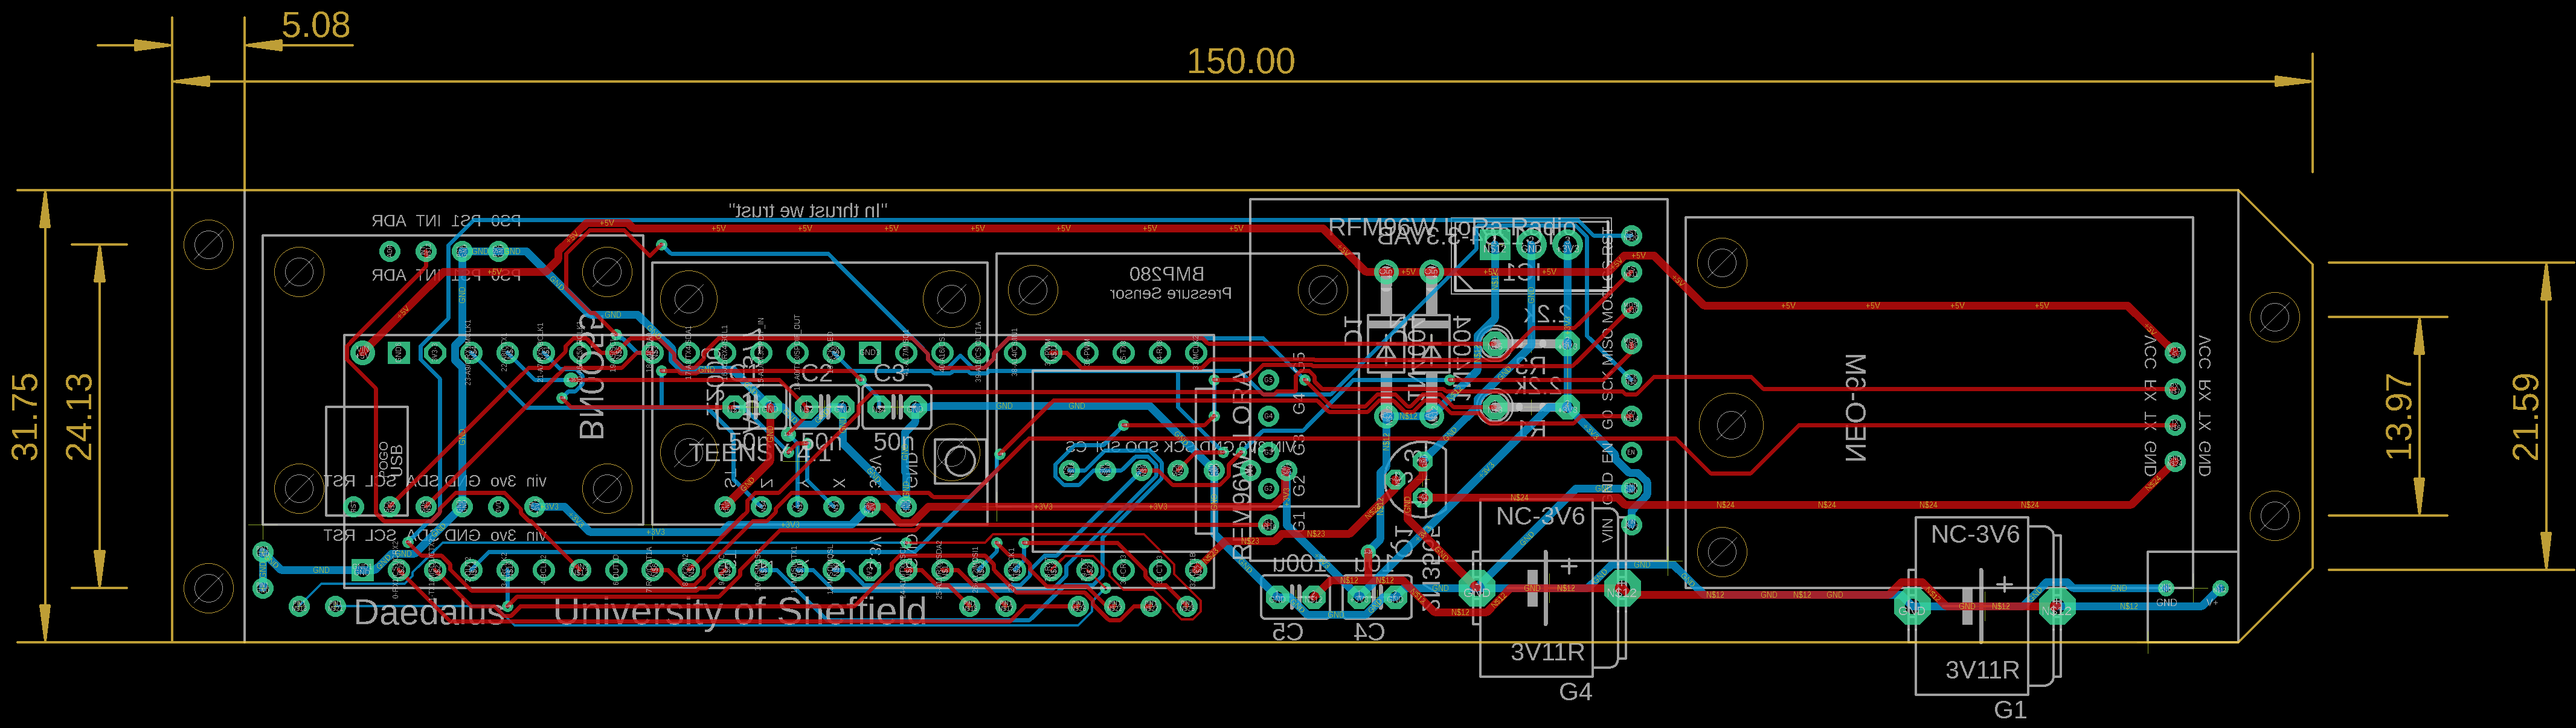Screen dimensions: 2576x728
Task: Click the G1 battery designator
Action: point(2010,710)
